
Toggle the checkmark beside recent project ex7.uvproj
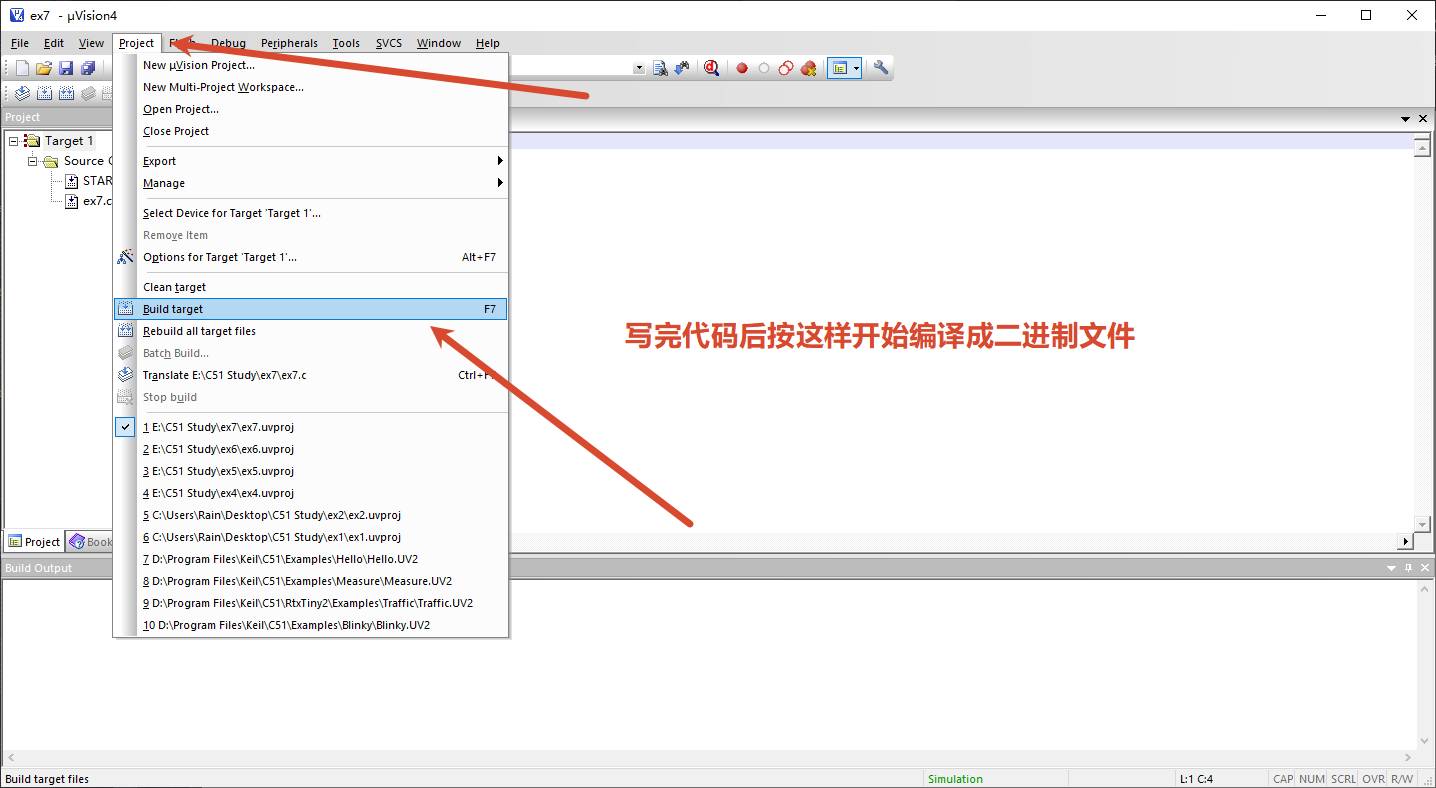[x=125, y=426]
